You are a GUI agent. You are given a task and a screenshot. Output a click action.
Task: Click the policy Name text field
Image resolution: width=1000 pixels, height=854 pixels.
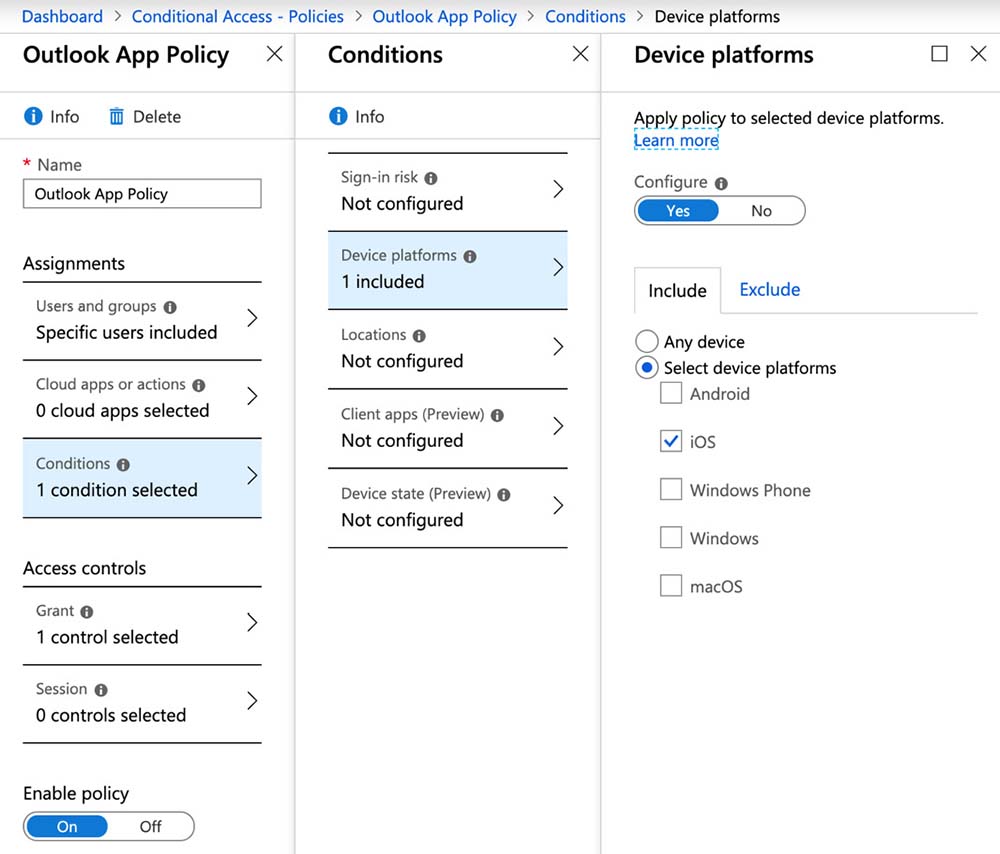142,194
